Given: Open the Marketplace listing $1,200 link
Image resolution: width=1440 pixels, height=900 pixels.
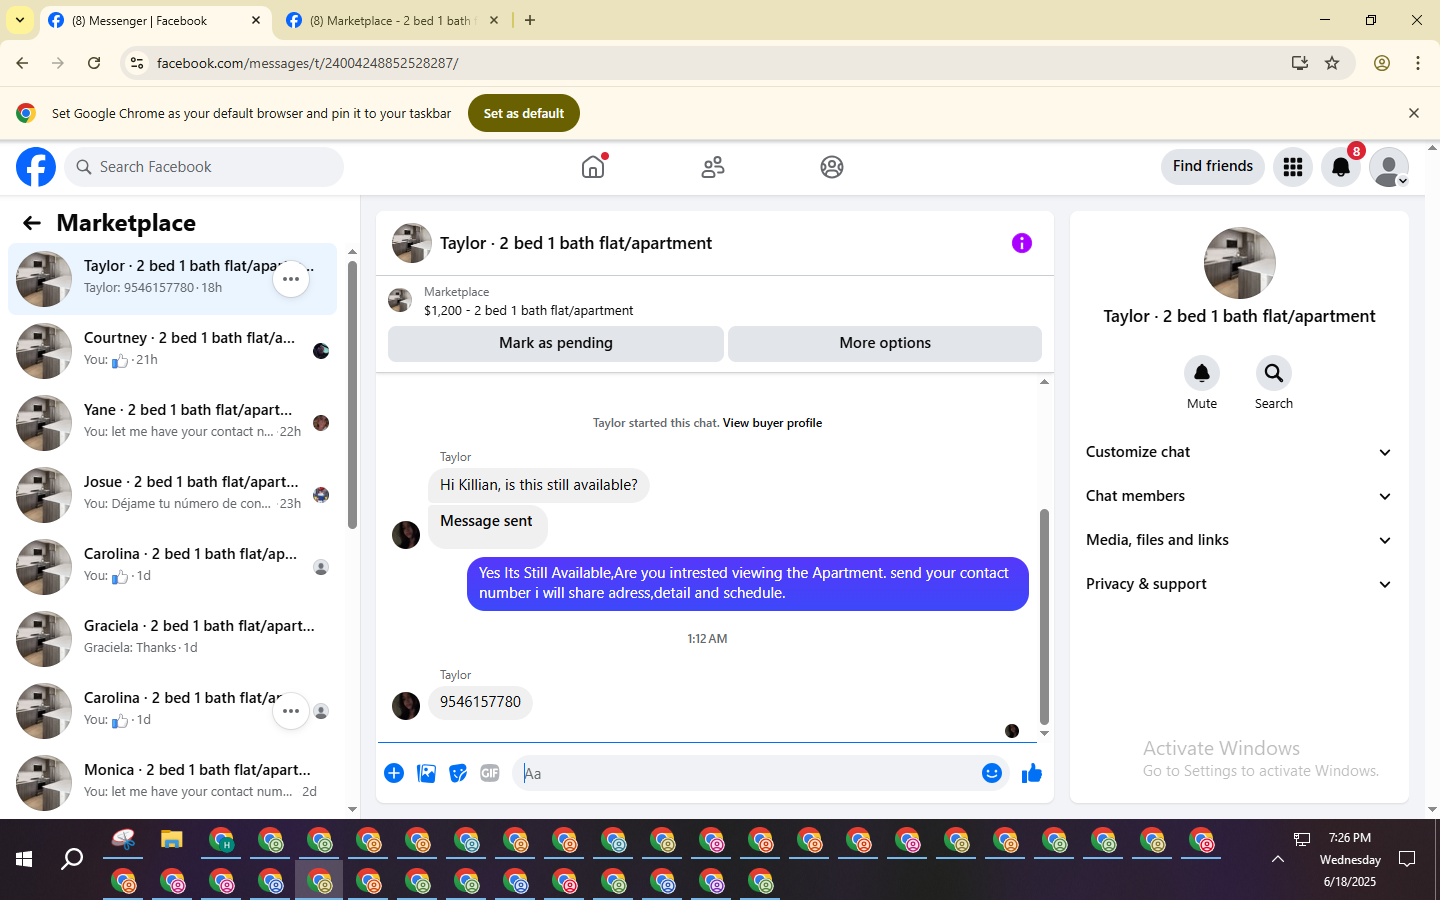Looking at the screenshot, I should pos(528,310).
